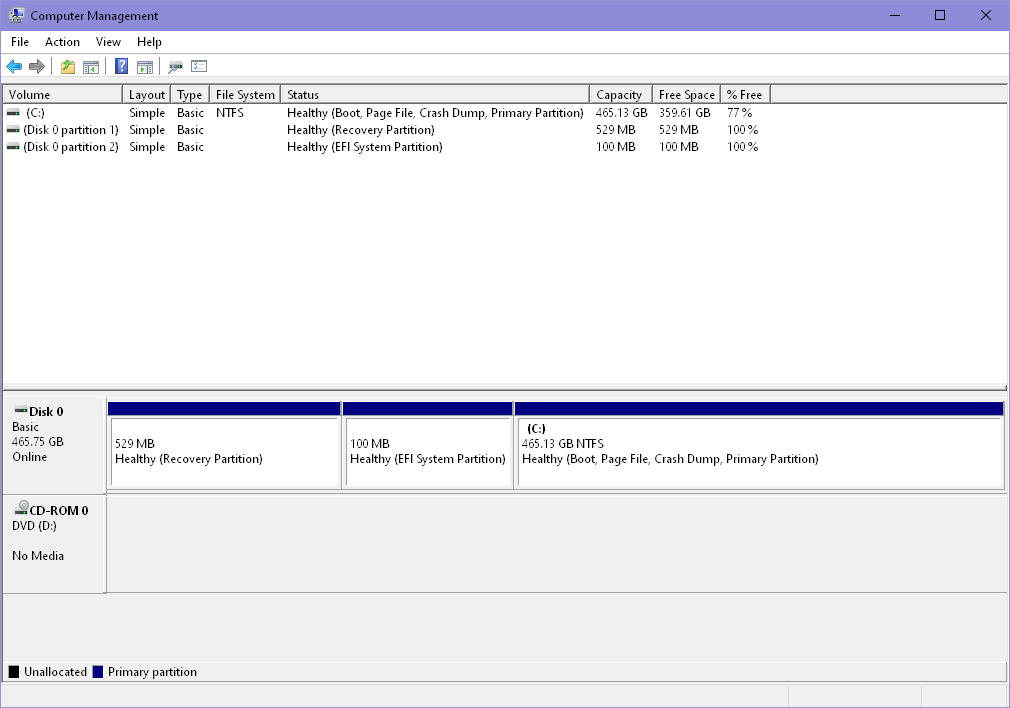
Task: Click the drive icon of Disk 0 partition 2
Action: [x=13, y=147]
